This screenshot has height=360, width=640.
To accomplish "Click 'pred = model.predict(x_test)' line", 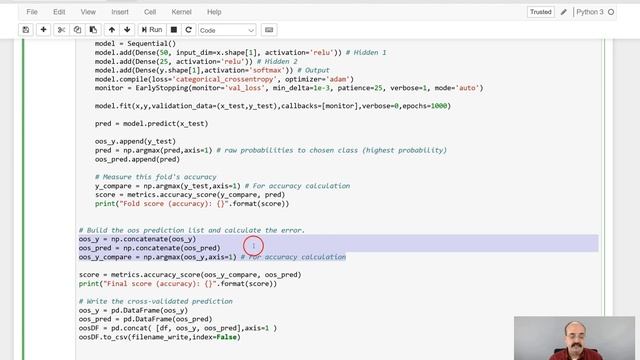I will coord(151,123).
